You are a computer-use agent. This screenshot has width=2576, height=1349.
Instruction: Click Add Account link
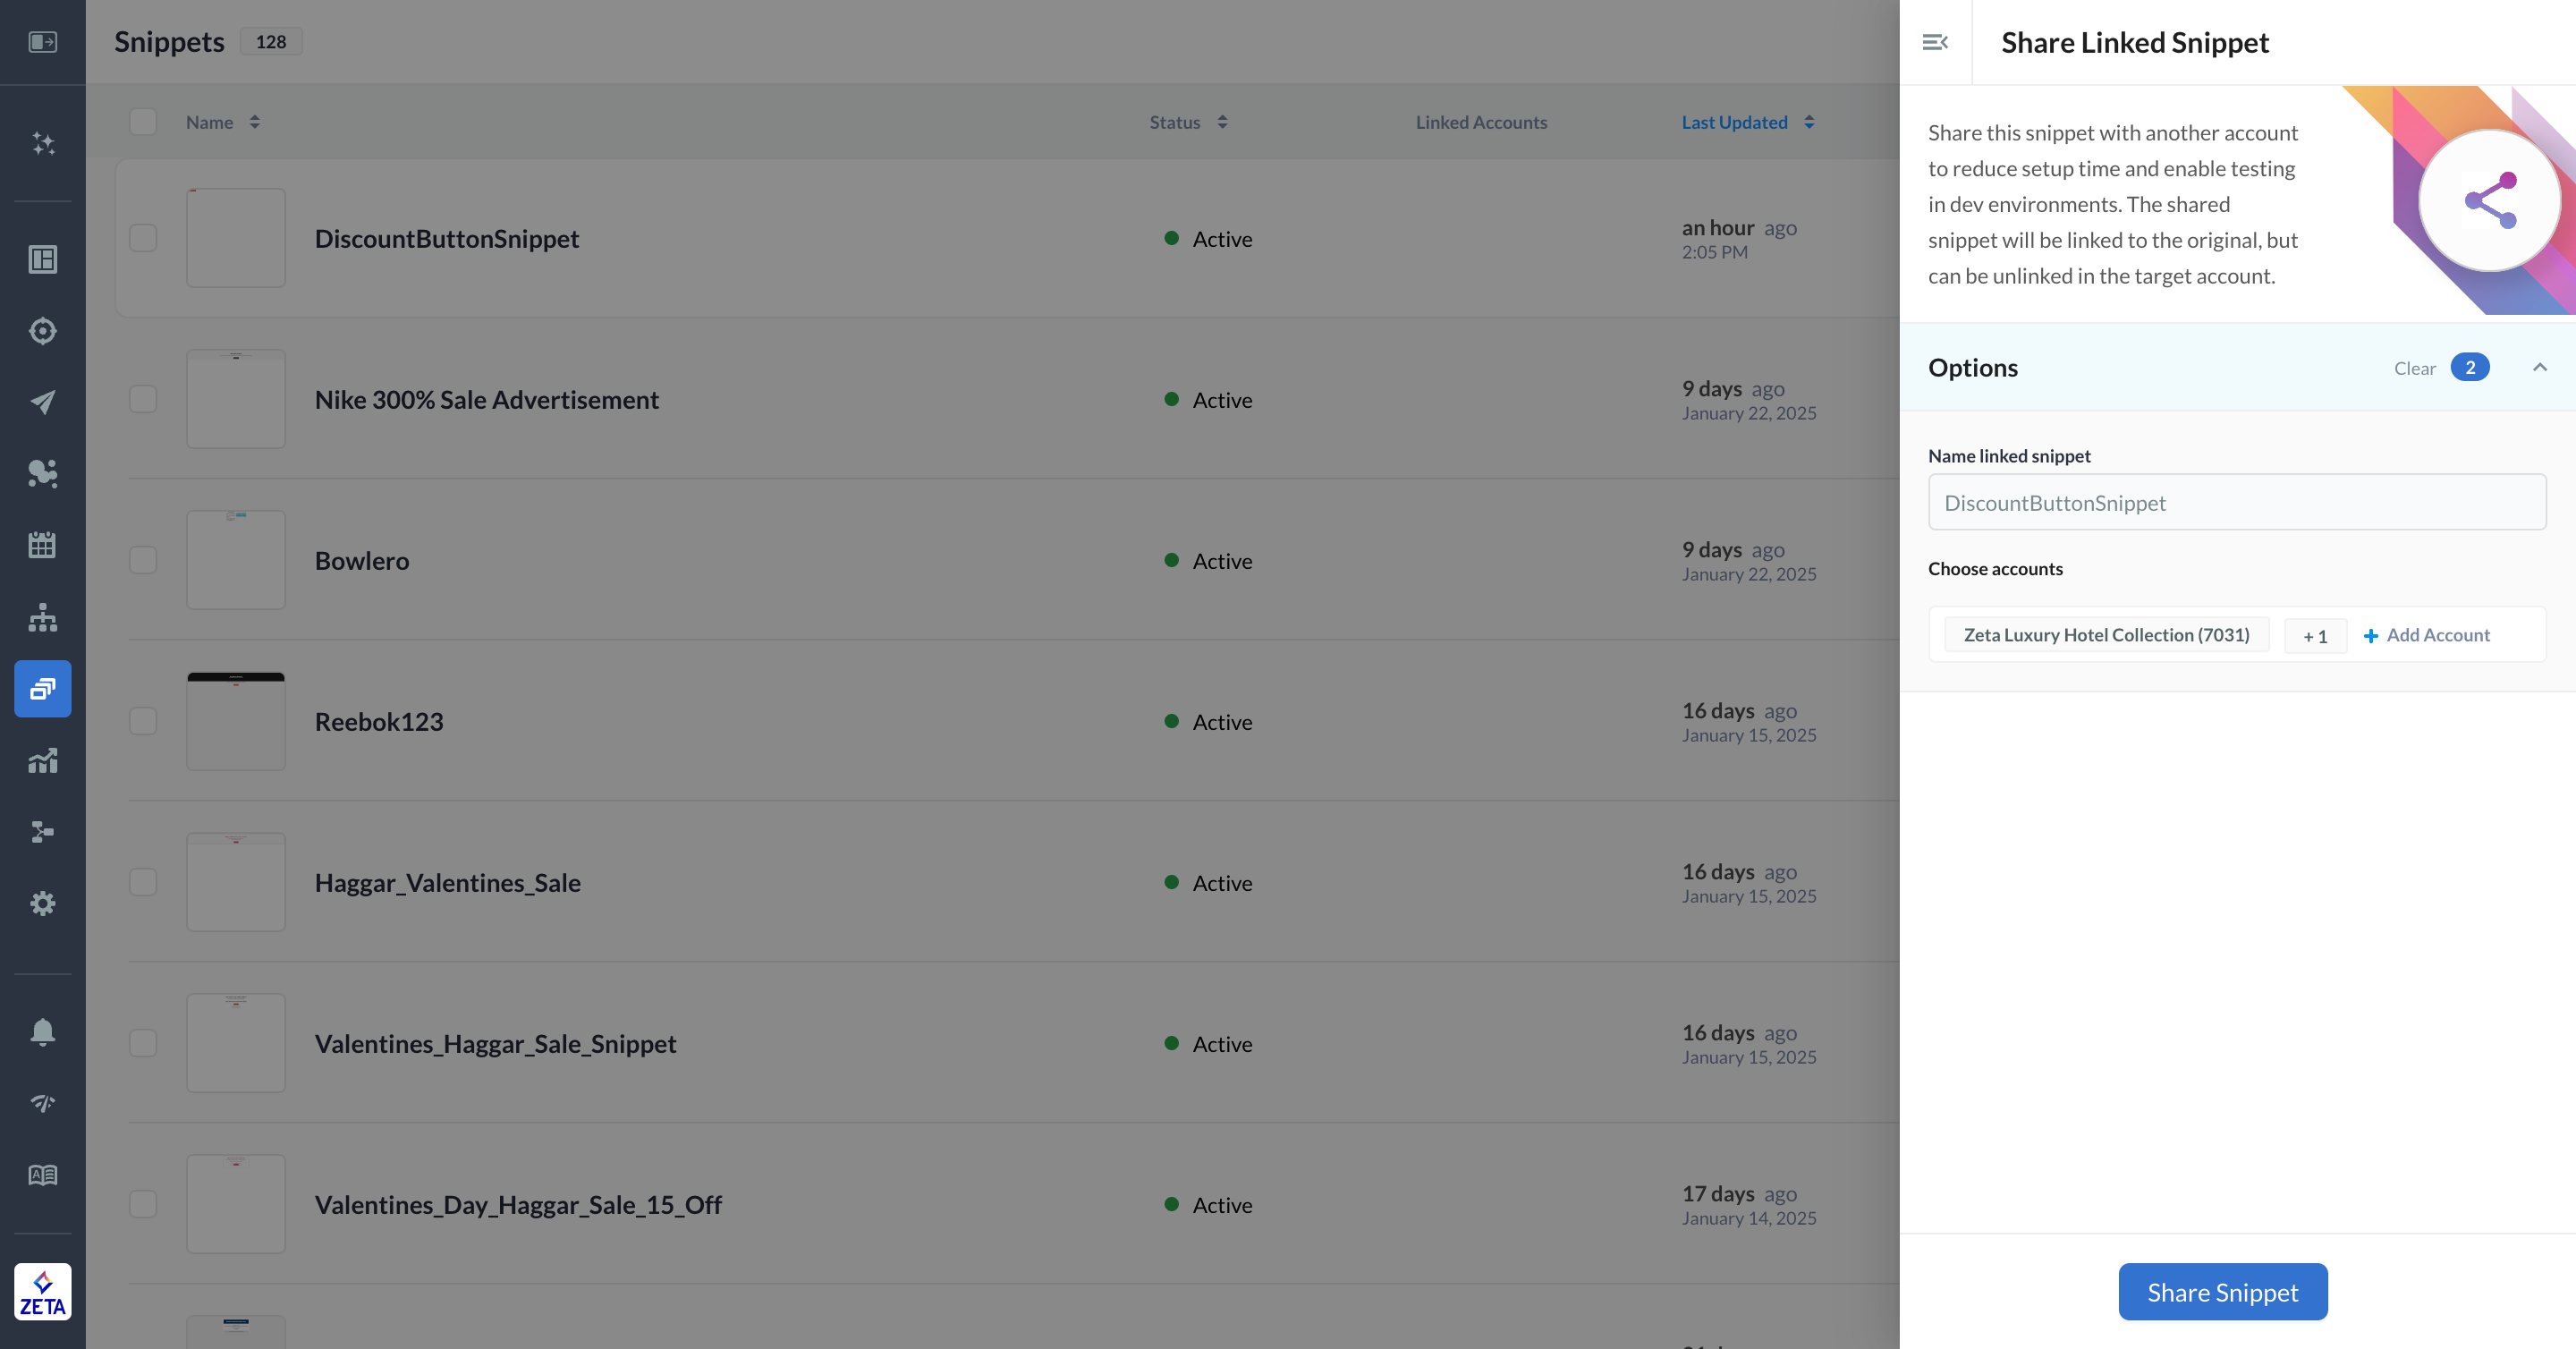(x=2438, y=635)
